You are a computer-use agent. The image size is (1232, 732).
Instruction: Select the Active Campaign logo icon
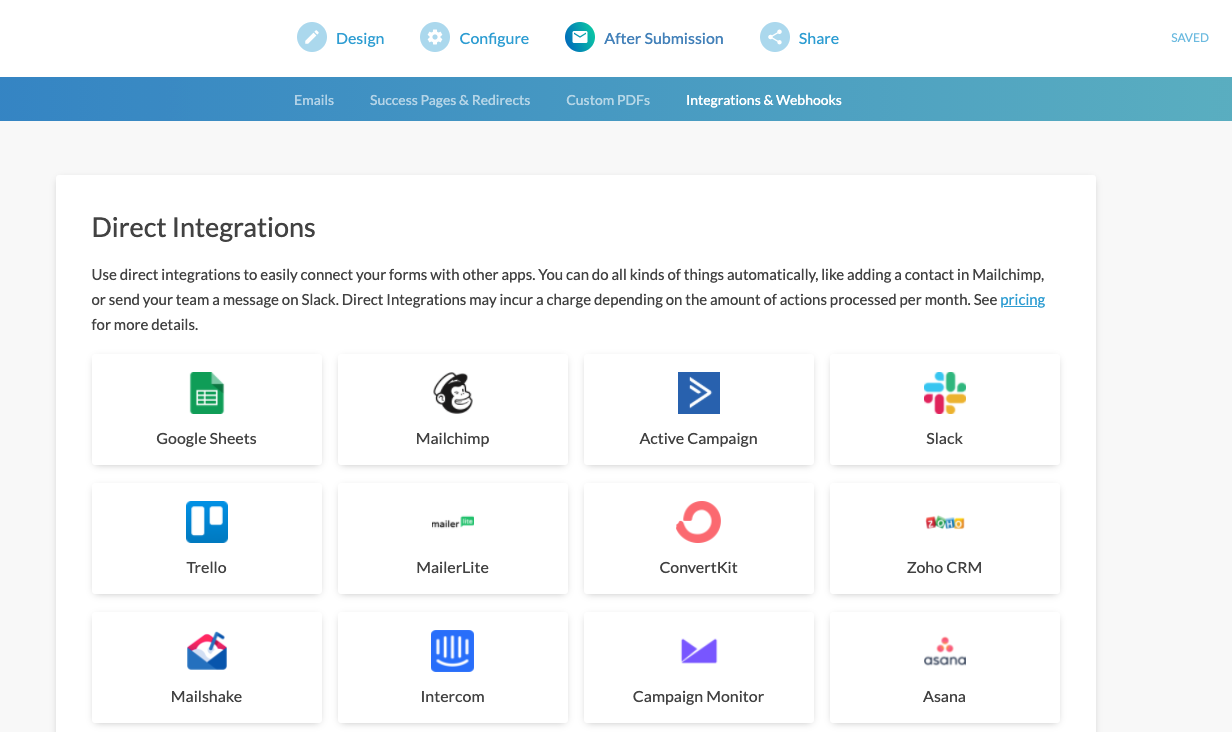(x=699, y=393)
